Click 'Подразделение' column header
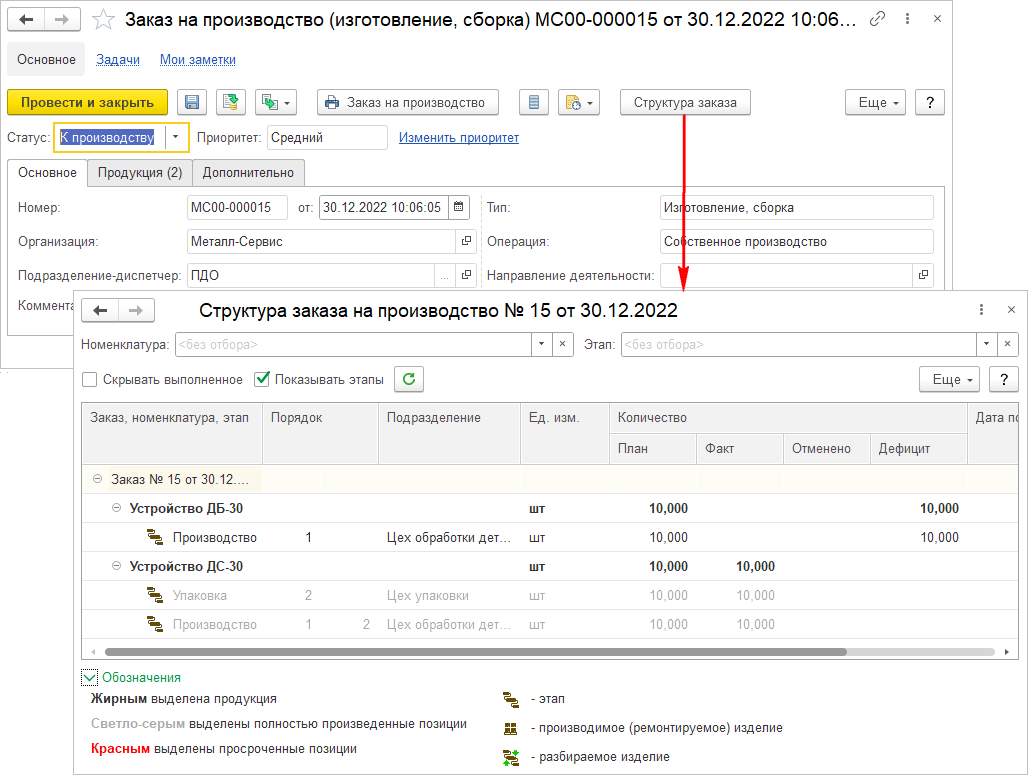The image size is (1030, 779). (x=449, y=434)
